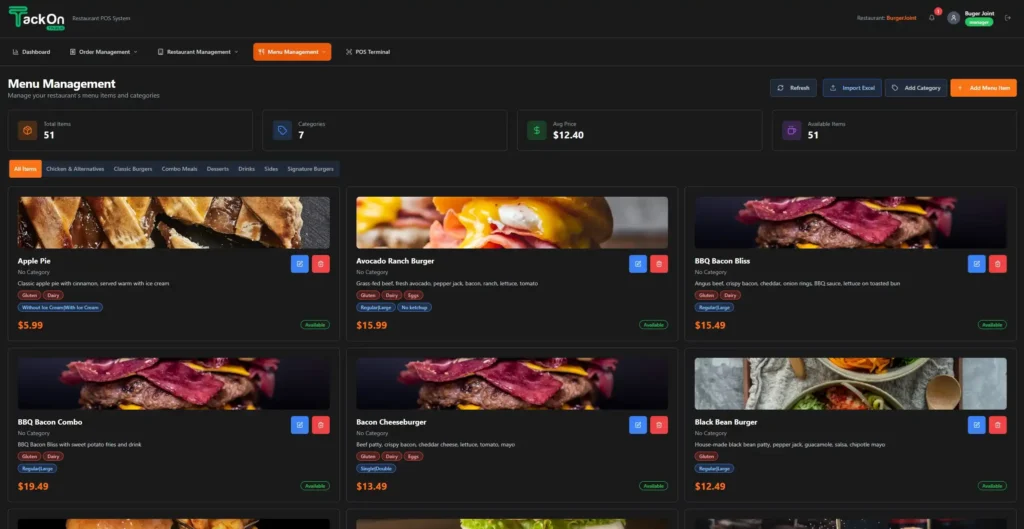Delete the Bacon Cheeseburger item
The image size is (1024, 529).
659,425
